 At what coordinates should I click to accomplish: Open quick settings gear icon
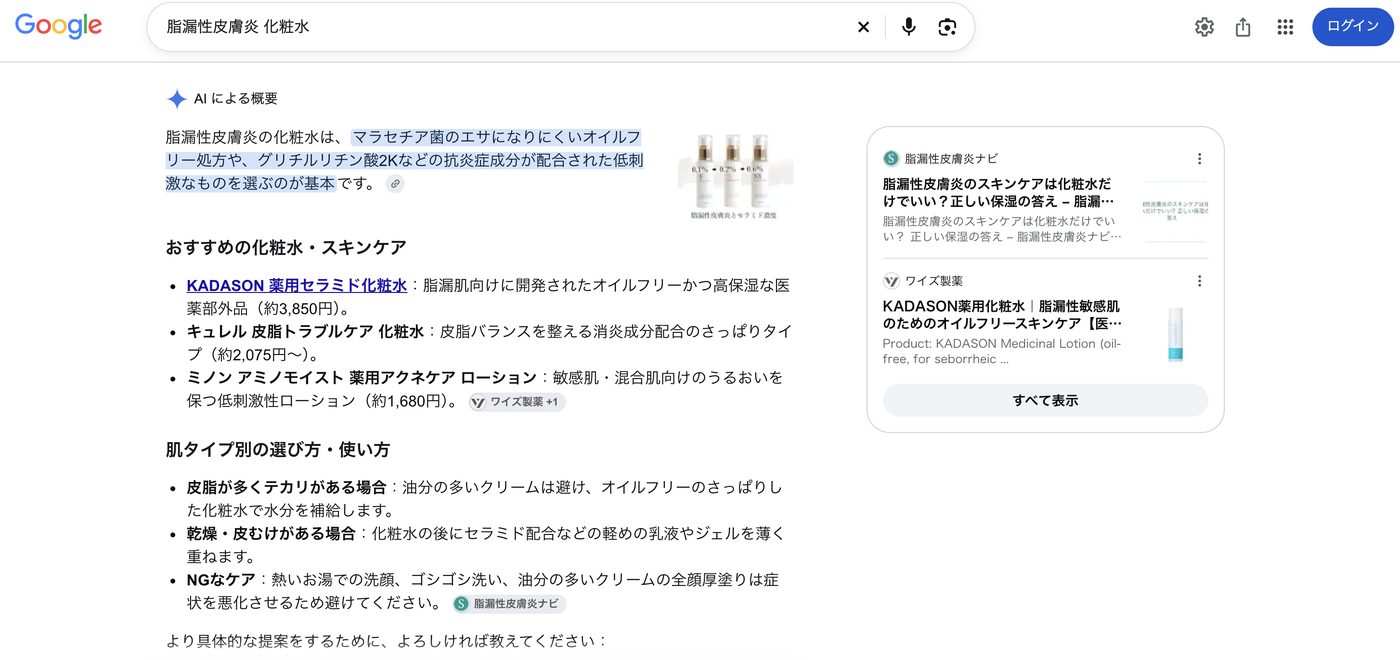tap(1204, 27)
